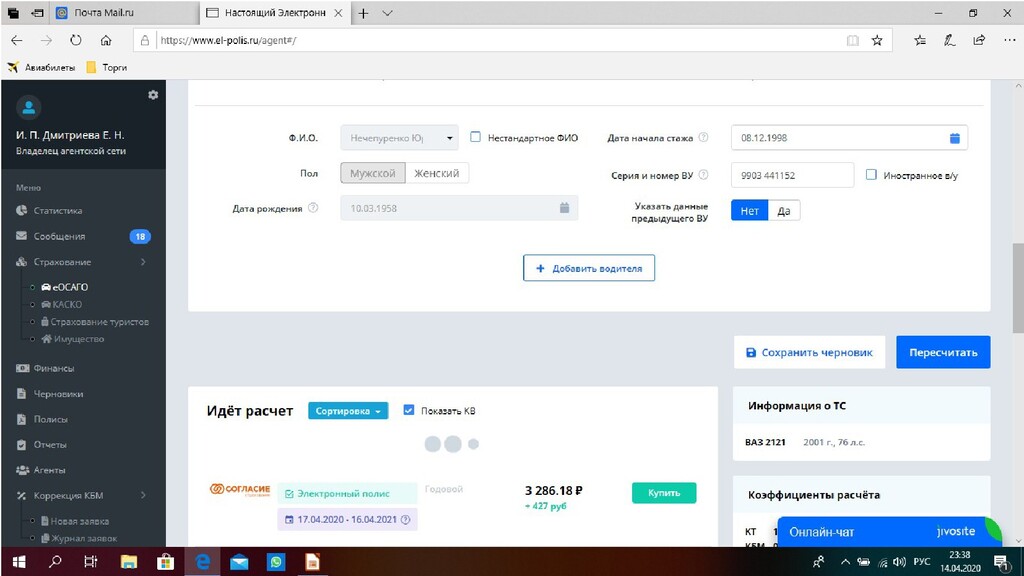Select Страхование туристов submenu item
Image resolution: width=1024 pixels, height=576 pixels.
(x=95, y=321)
